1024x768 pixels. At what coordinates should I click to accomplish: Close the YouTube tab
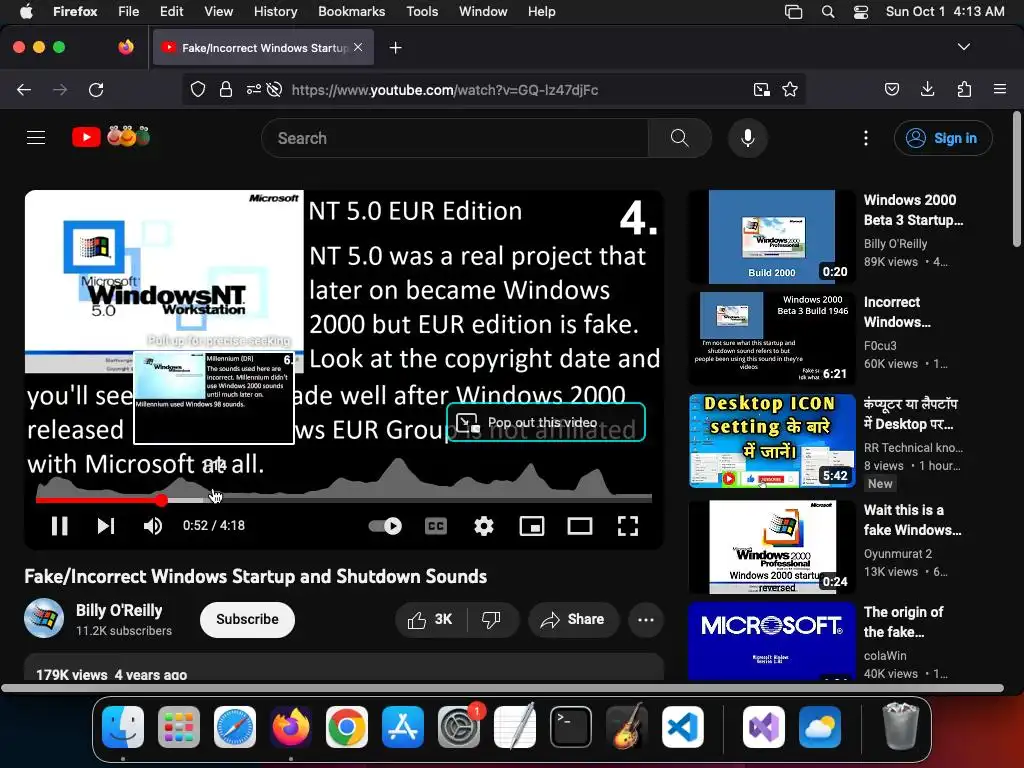[358, 47]
